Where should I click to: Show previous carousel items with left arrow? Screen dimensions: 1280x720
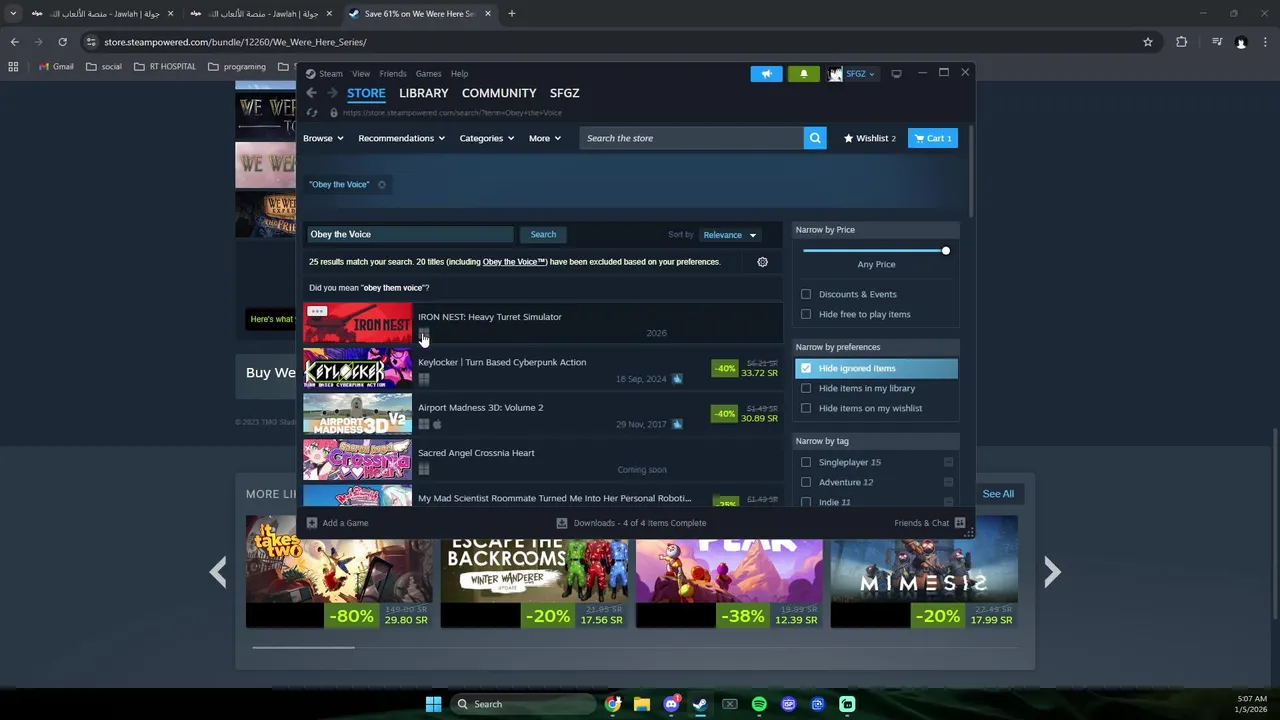[218, 572]
